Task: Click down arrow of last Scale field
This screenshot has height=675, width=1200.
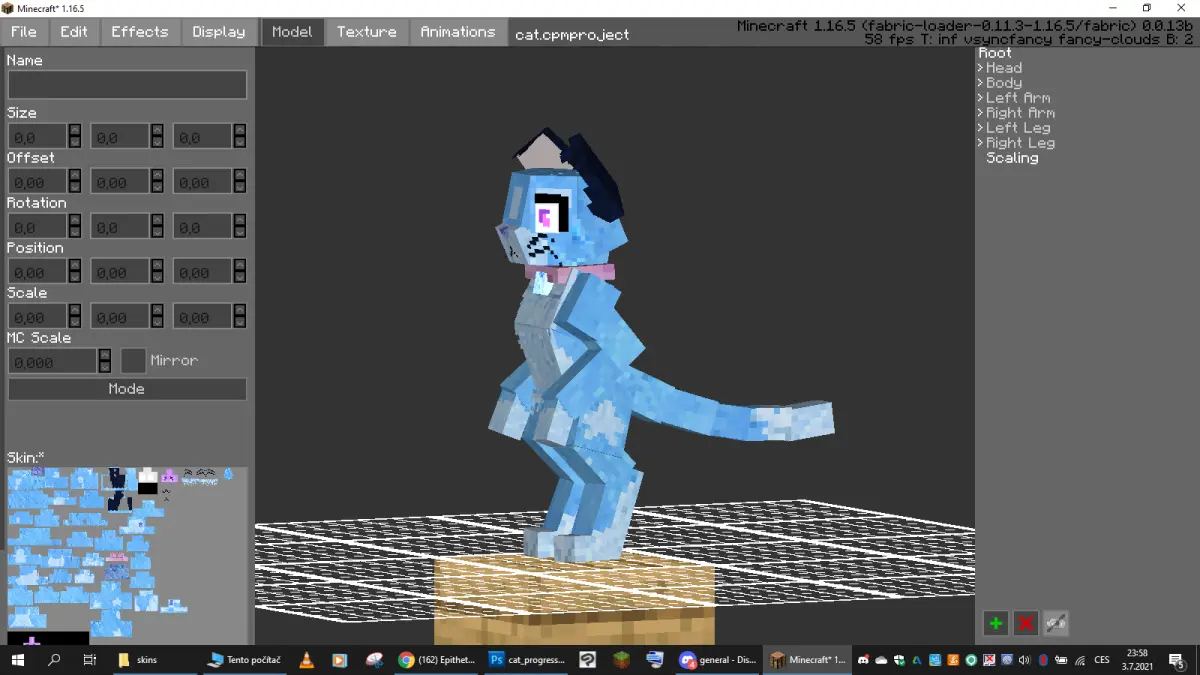Action: click(x=239, y=323)
